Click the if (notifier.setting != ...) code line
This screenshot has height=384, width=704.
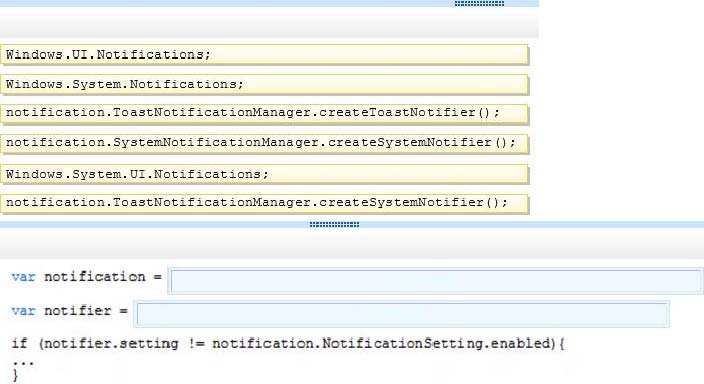click(x=288, y=344)
